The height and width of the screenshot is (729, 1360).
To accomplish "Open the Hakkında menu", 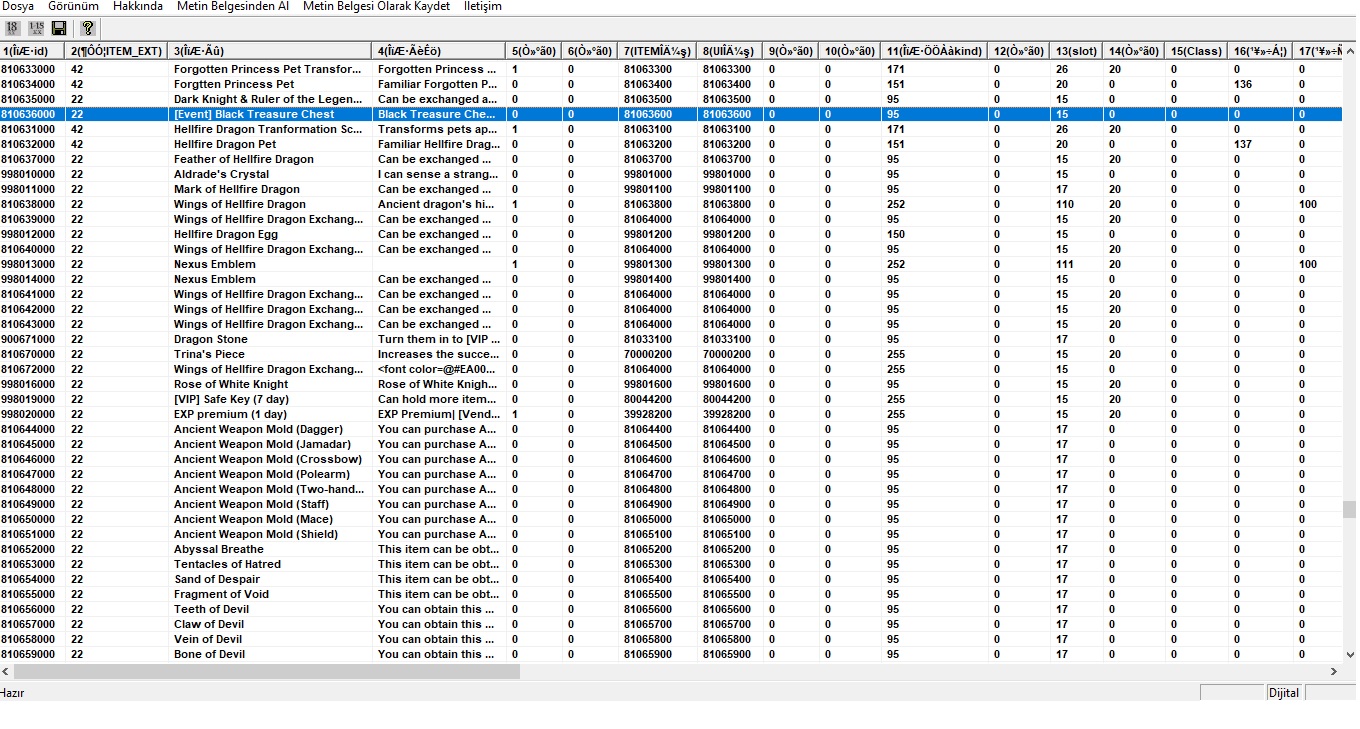I will pos(138,6).
